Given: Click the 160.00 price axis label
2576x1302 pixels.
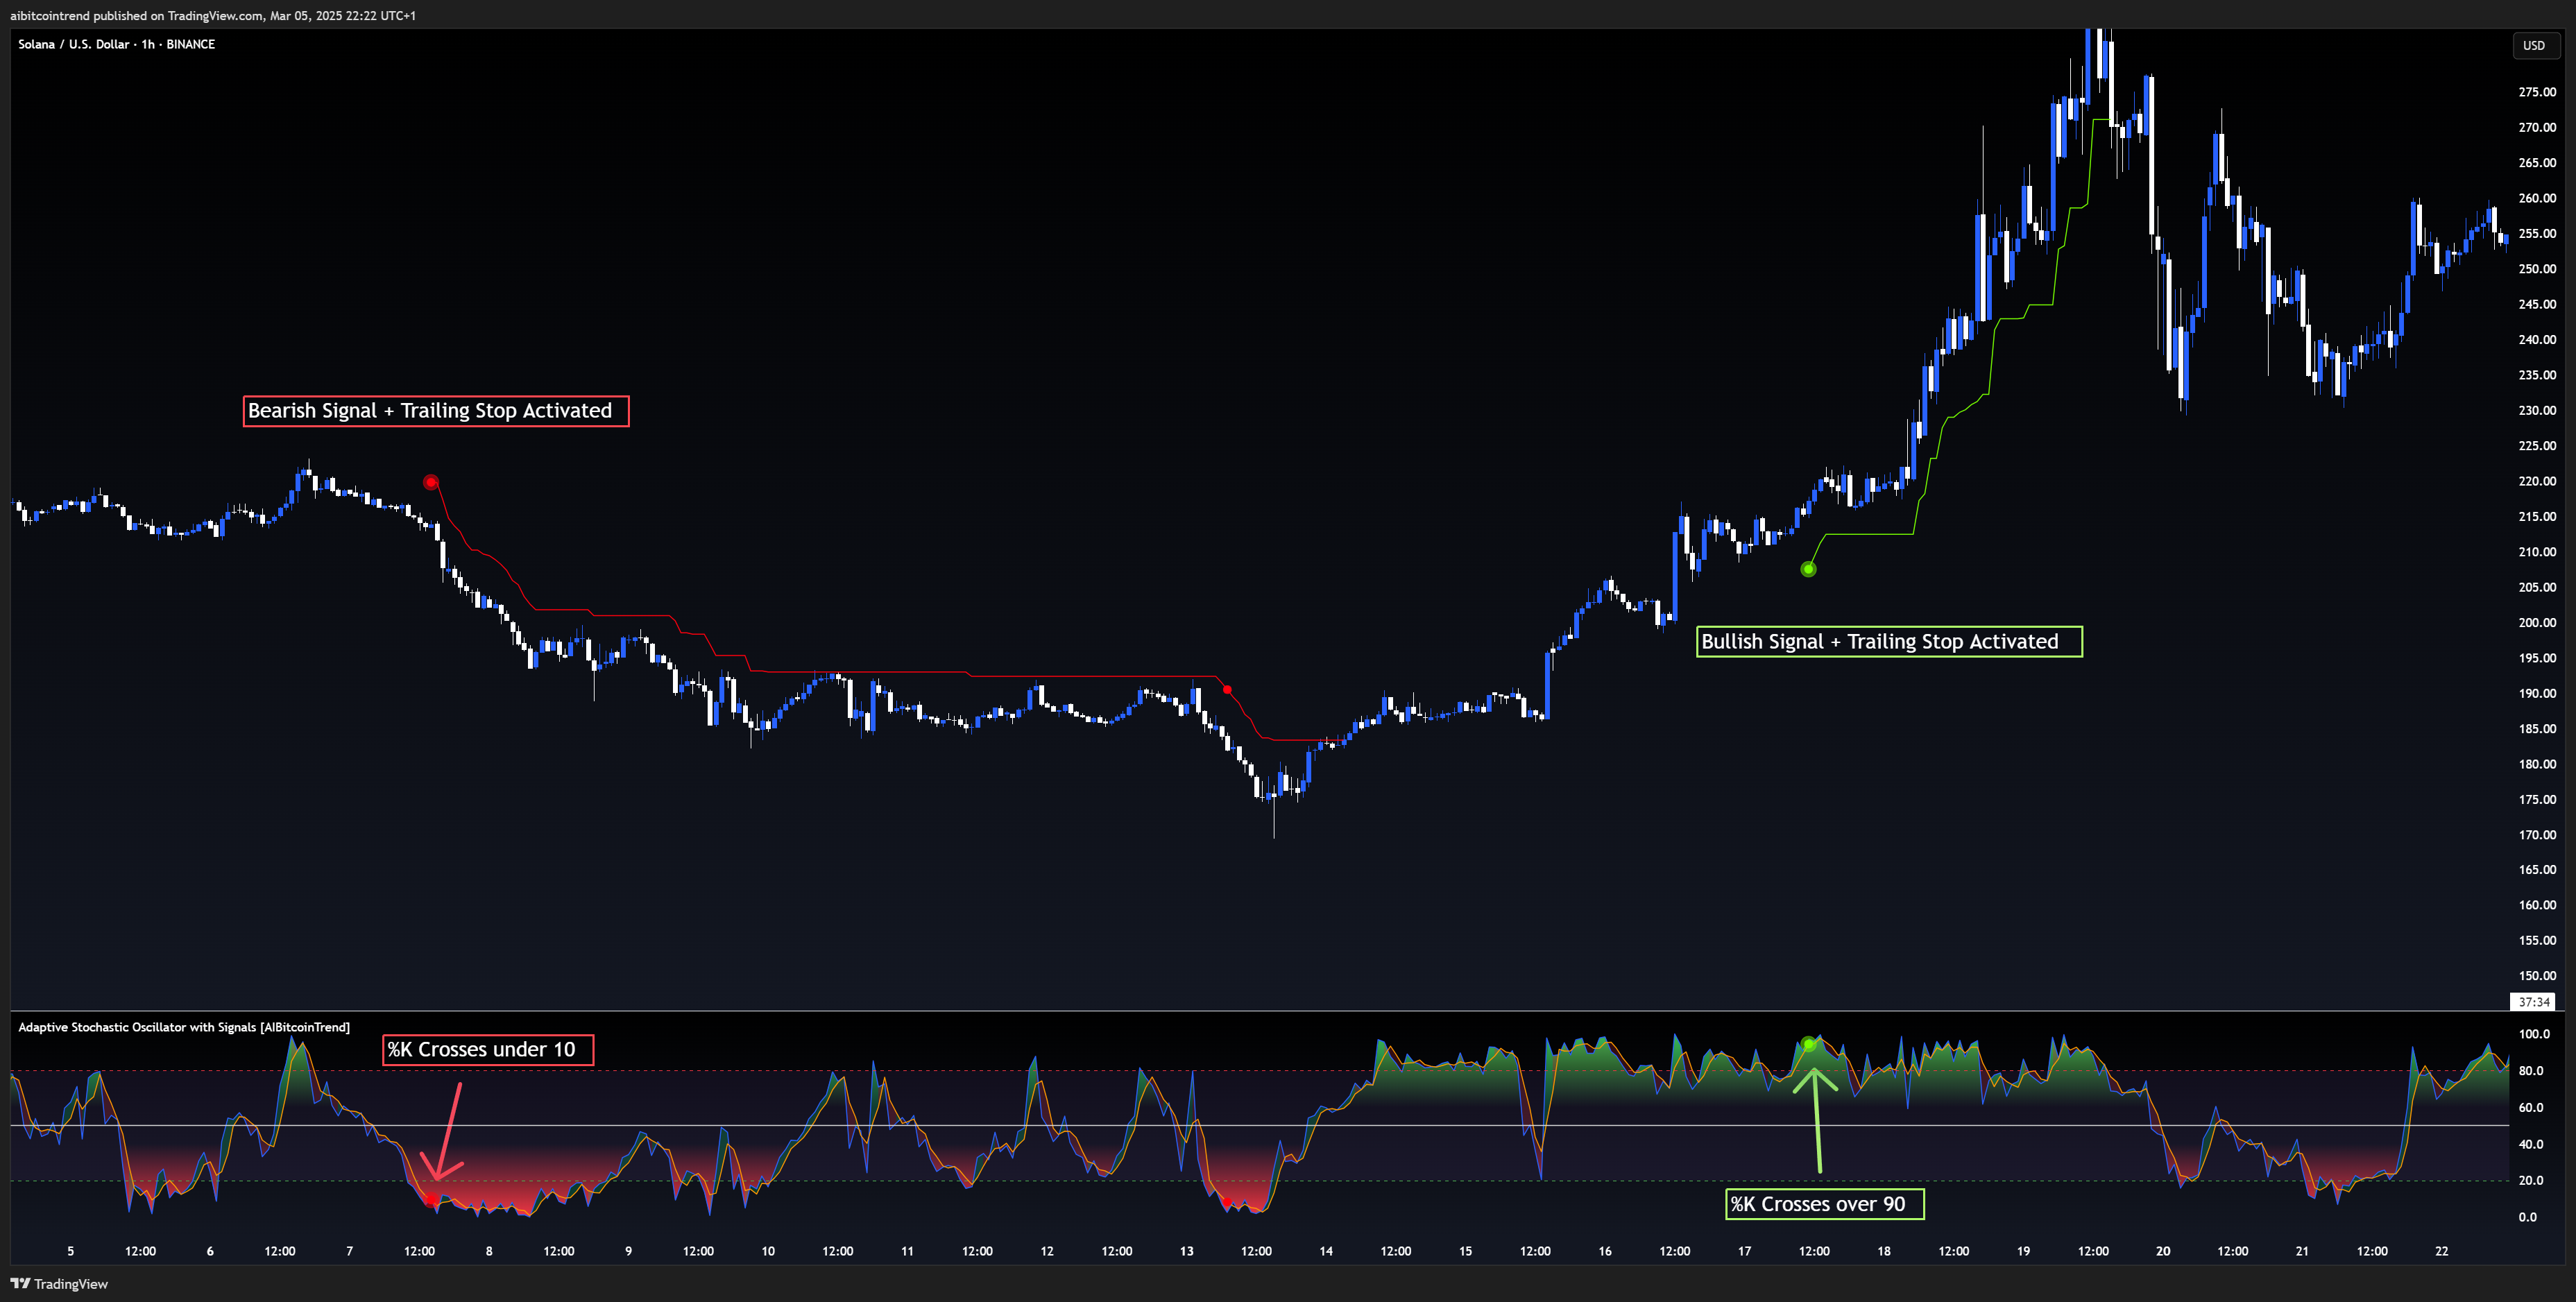Looking at the screenshot, I should [x=2537, y=905].
